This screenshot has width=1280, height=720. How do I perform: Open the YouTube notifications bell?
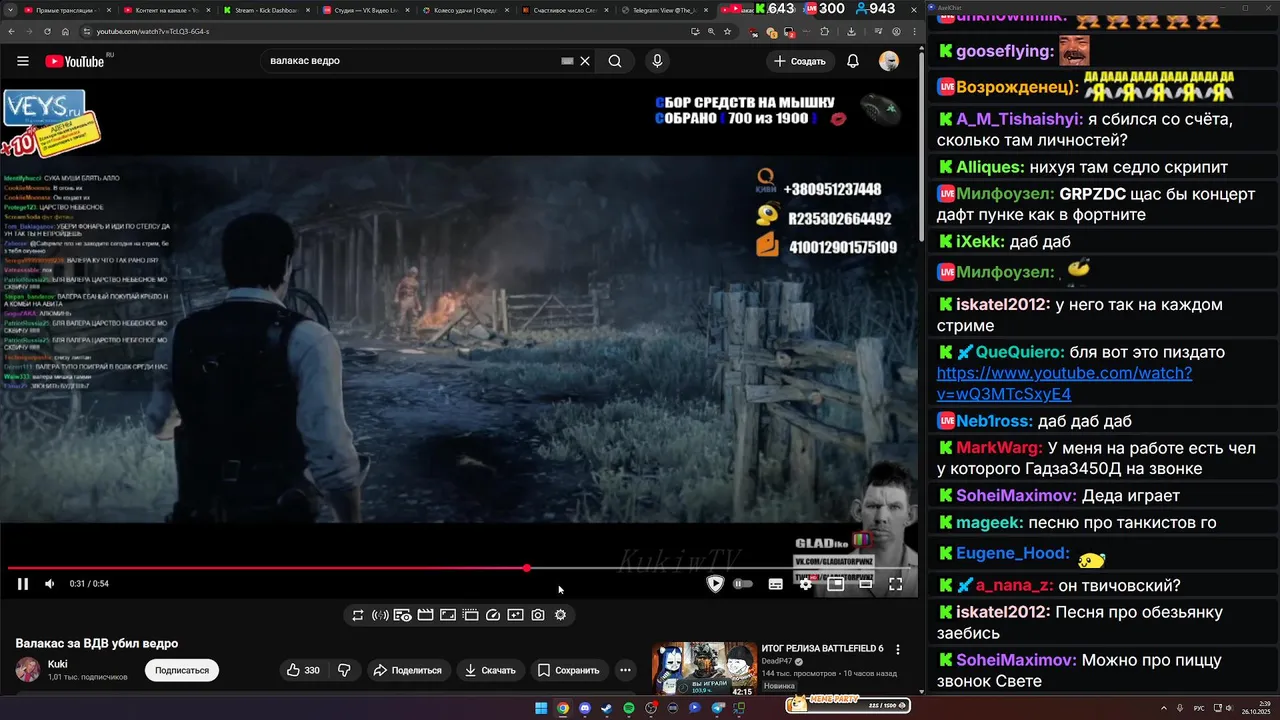tap(853, 61)
